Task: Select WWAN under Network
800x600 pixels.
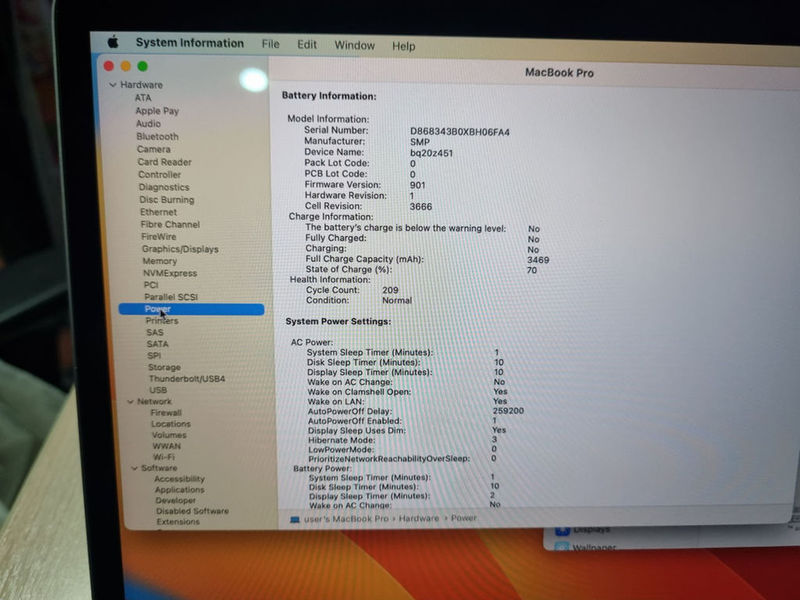Action: point(166,446)
